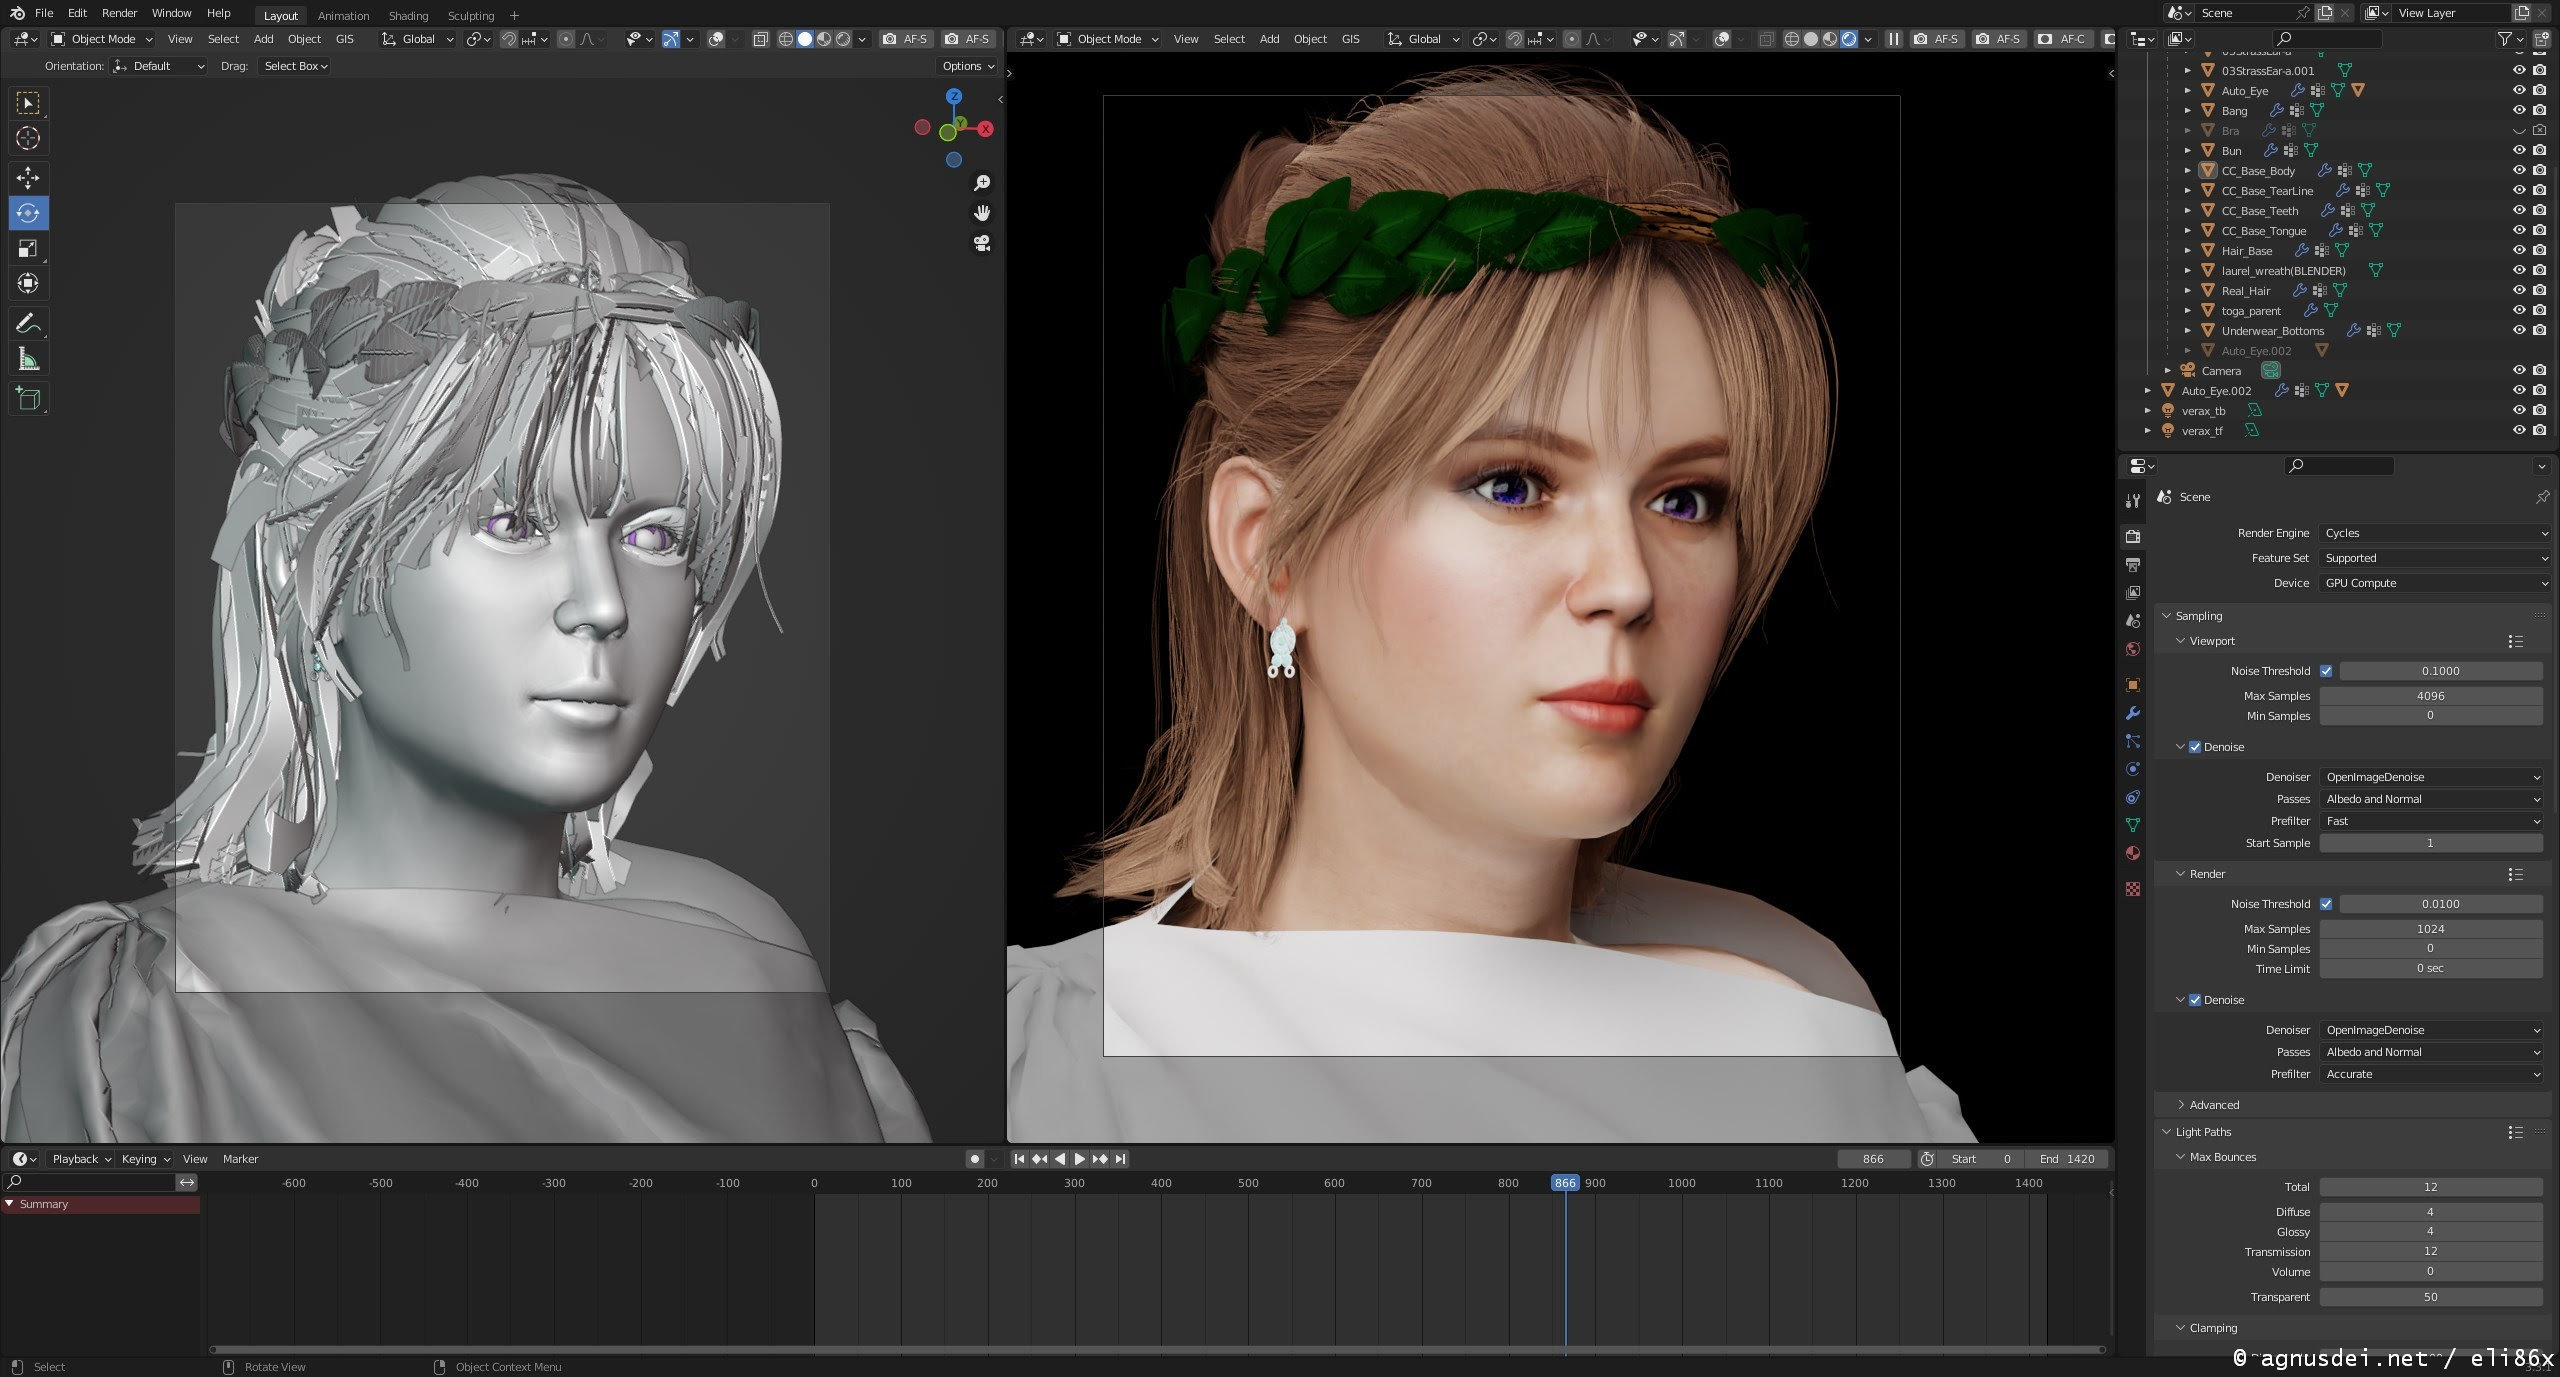Select the Scale tool
This screenshot has width=2560, height=1377.
click(x=28, y=248)
